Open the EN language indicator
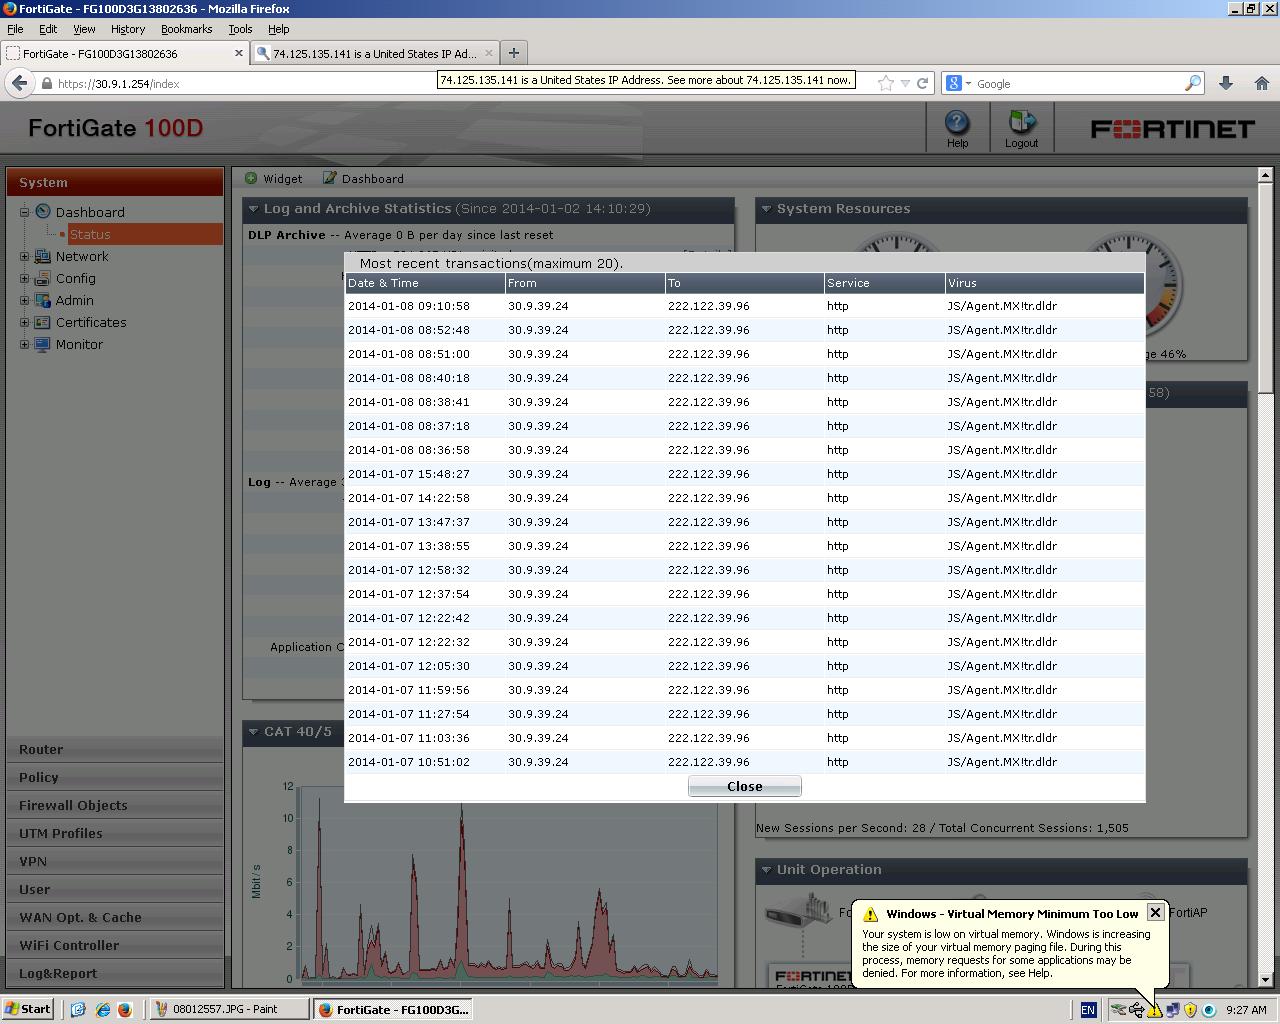 (1088, 1010)
